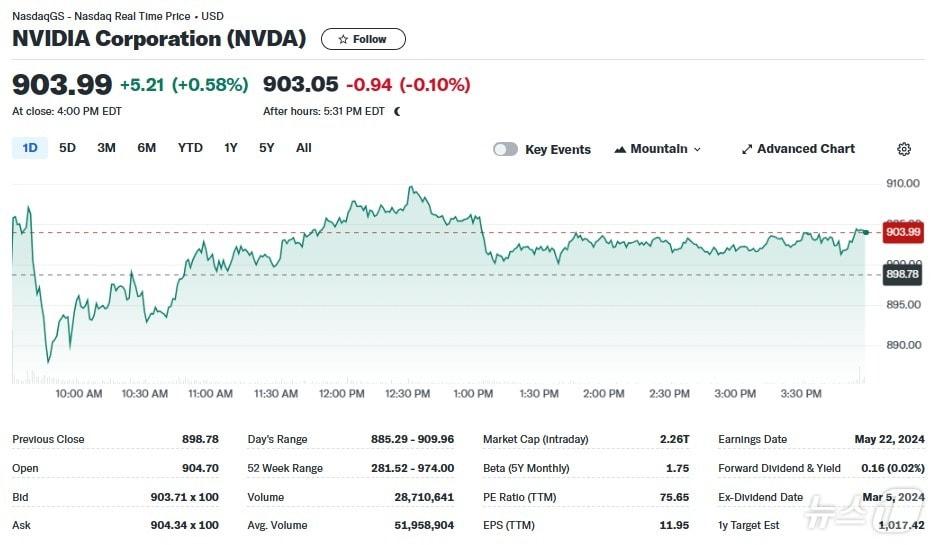Select the 3M time range

pos(106,148)
